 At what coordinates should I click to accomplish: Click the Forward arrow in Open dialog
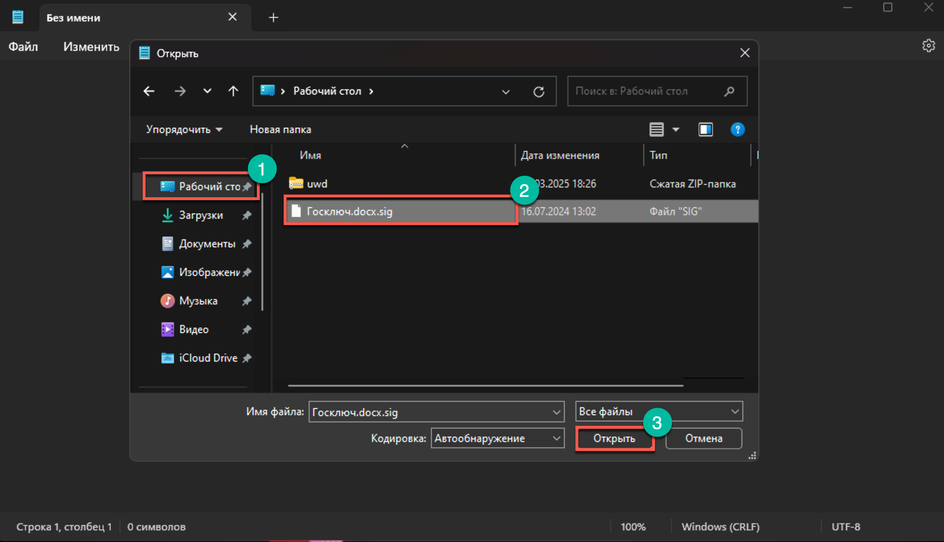[180, 91]
